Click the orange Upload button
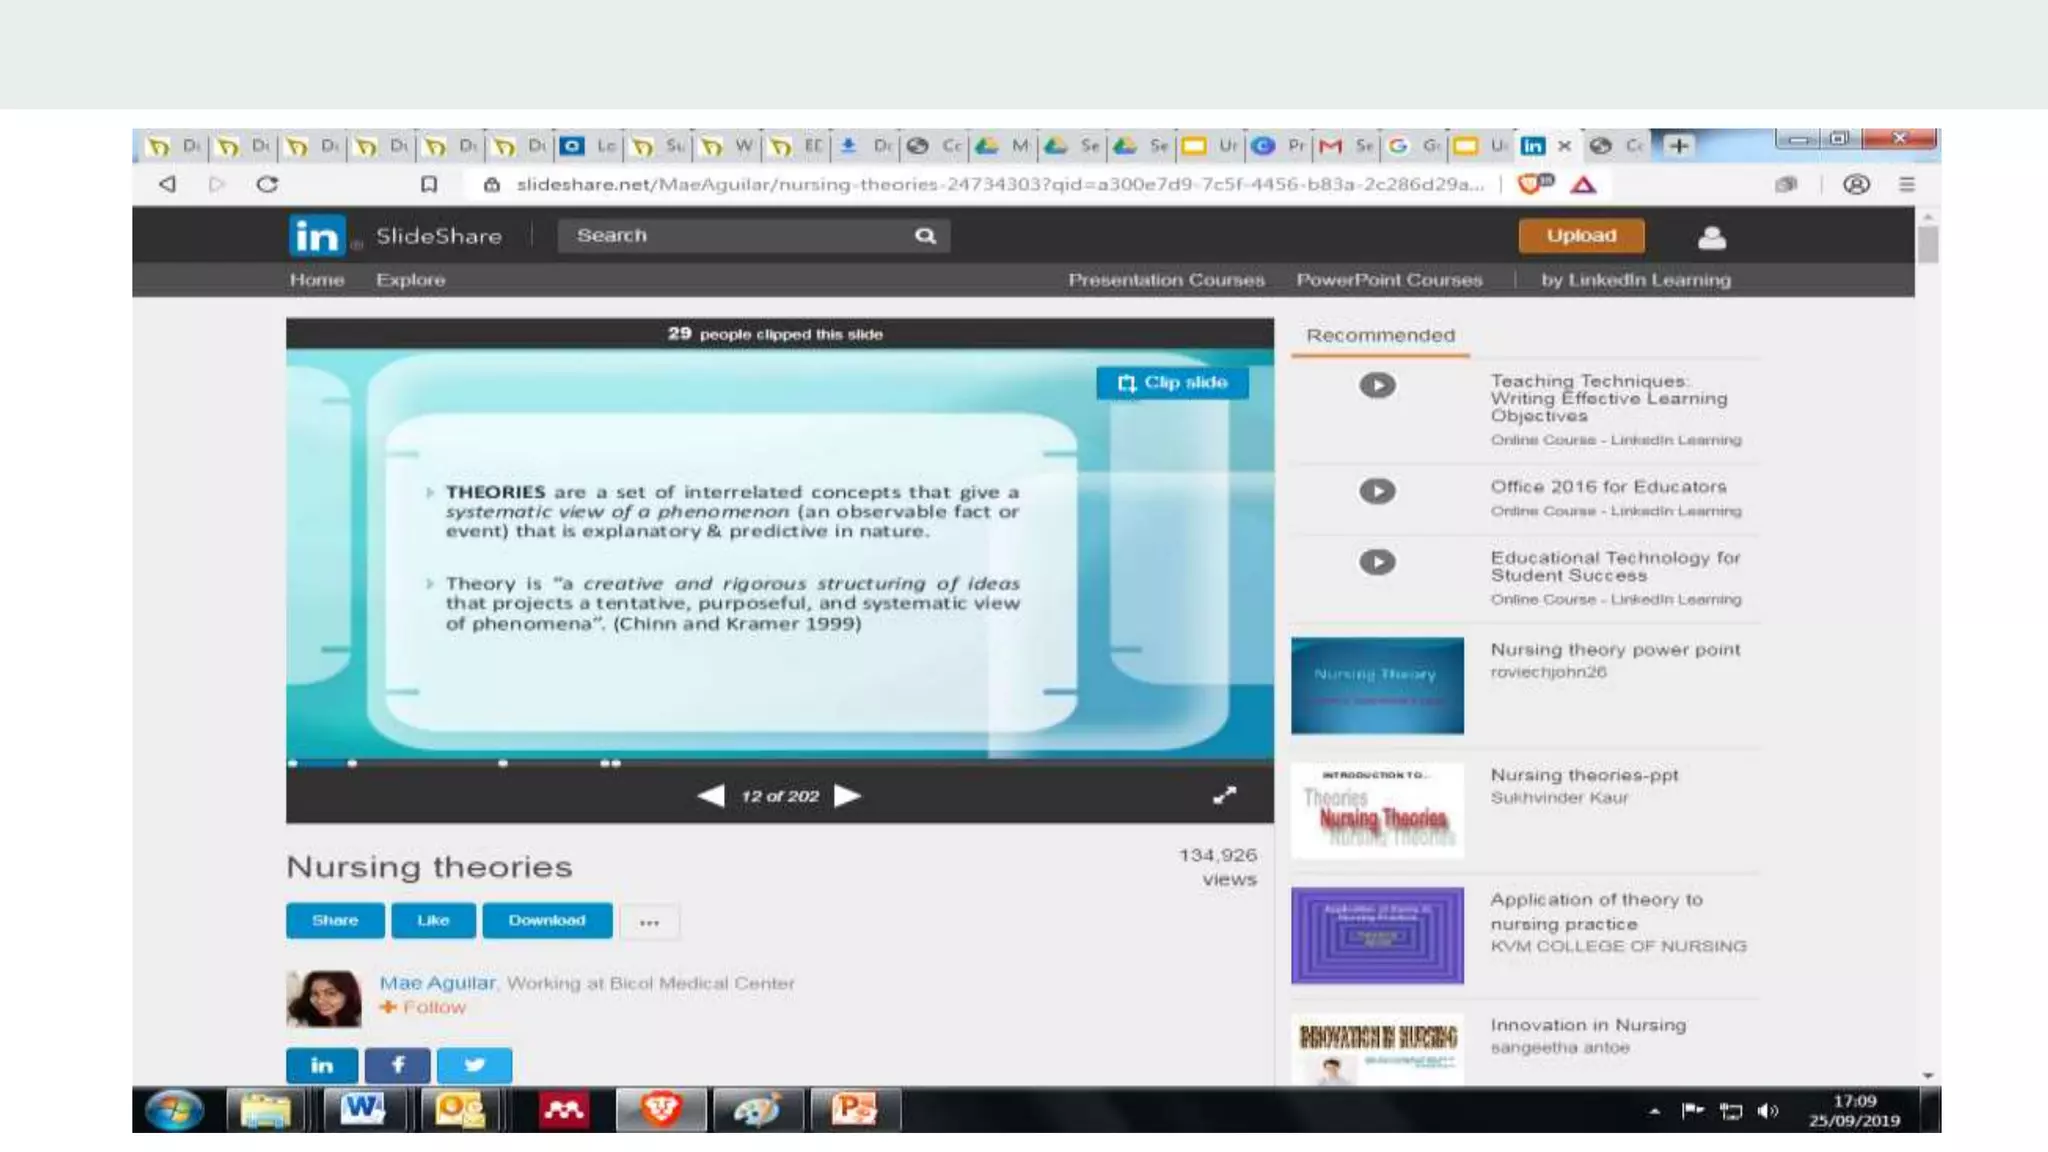The image size is (2048, 1152). [x=1581, y=236]
